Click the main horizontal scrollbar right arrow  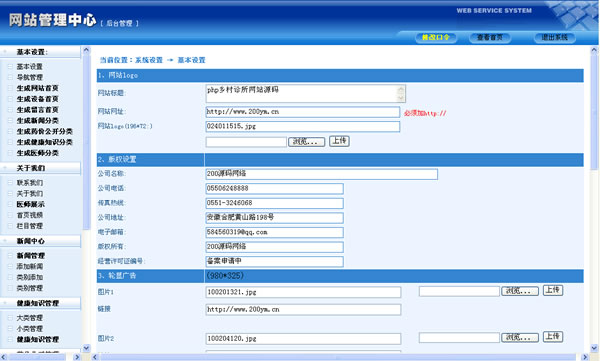(585, 357)
